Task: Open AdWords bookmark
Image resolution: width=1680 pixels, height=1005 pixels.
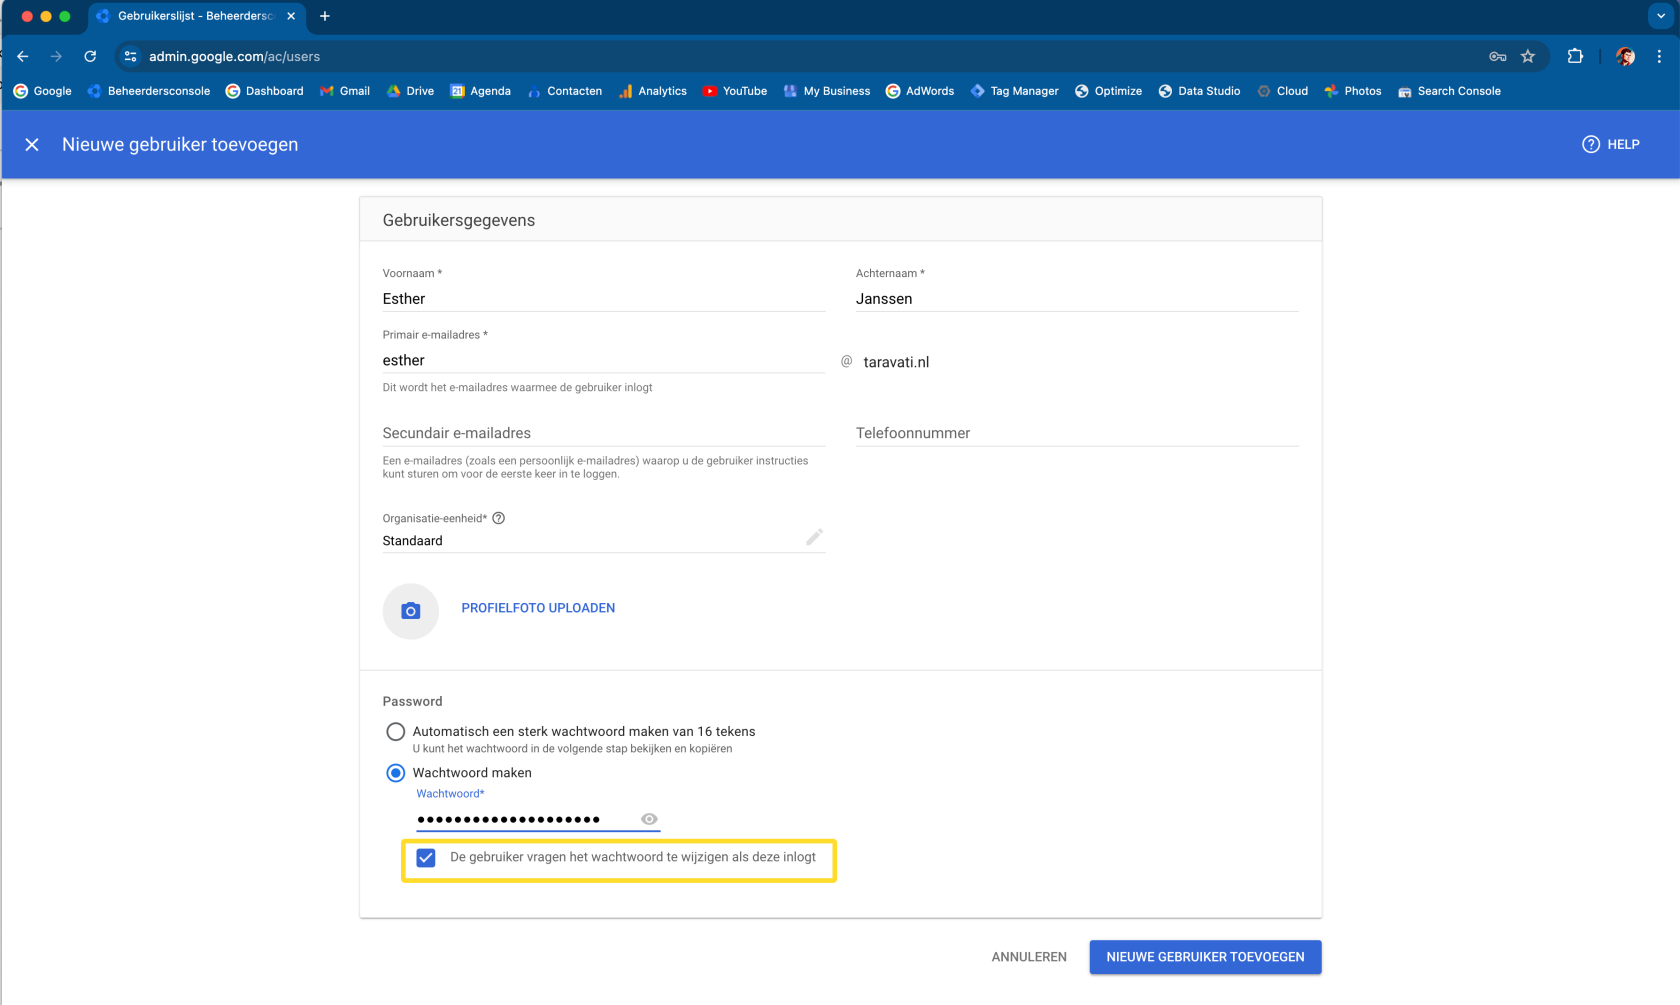Action: pyautogui.click(x=920, y=91)
